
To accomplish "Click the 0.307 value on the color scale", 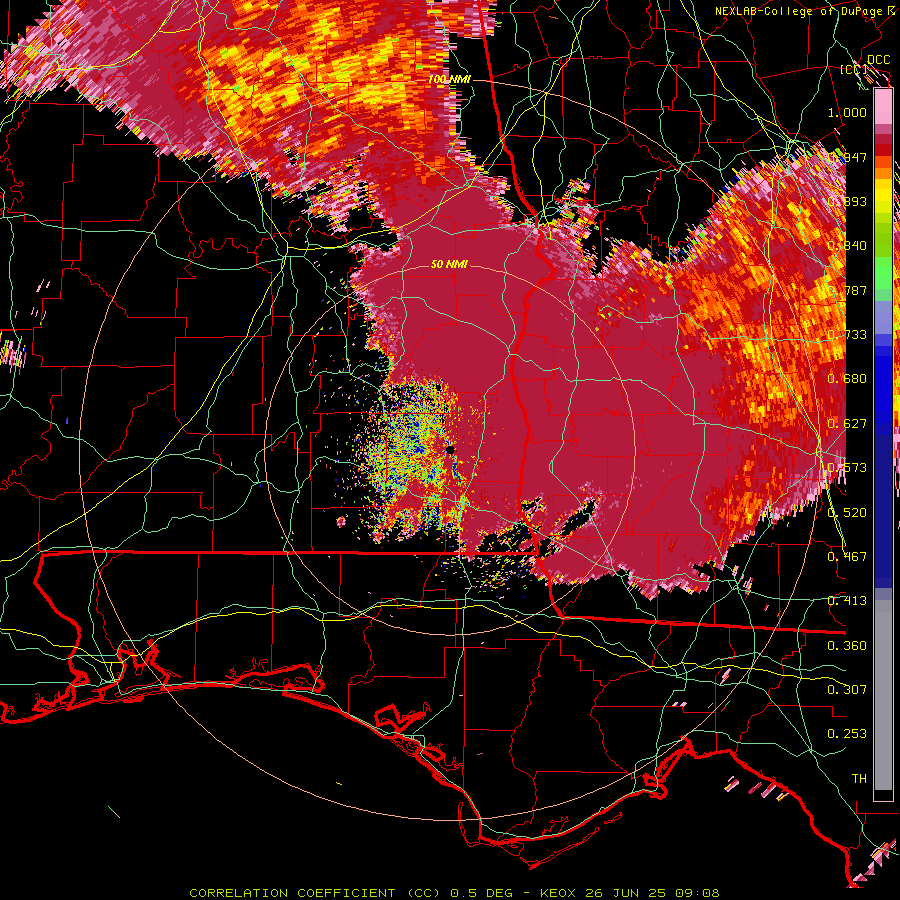I will pyautogui.click(x=847, y=689).
